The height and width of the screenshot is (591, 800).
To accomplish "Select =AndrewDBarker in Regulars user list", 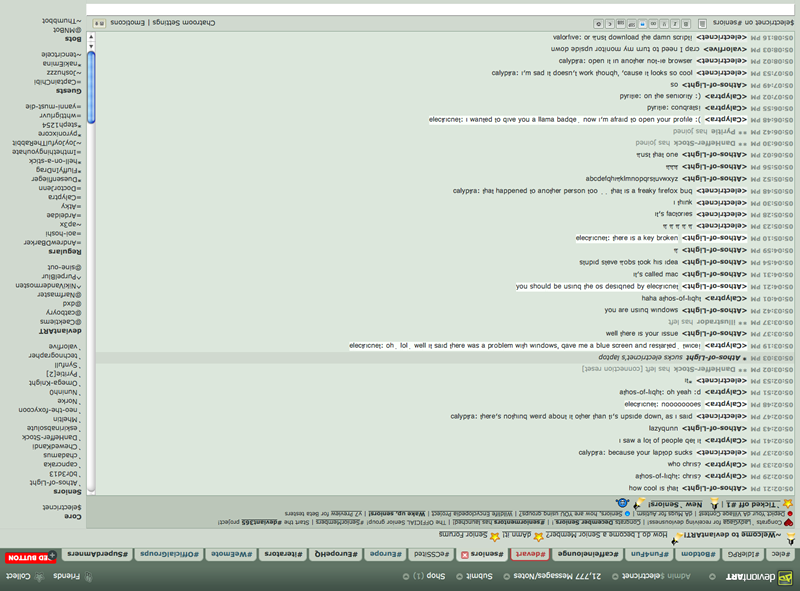I will point(53,242).
